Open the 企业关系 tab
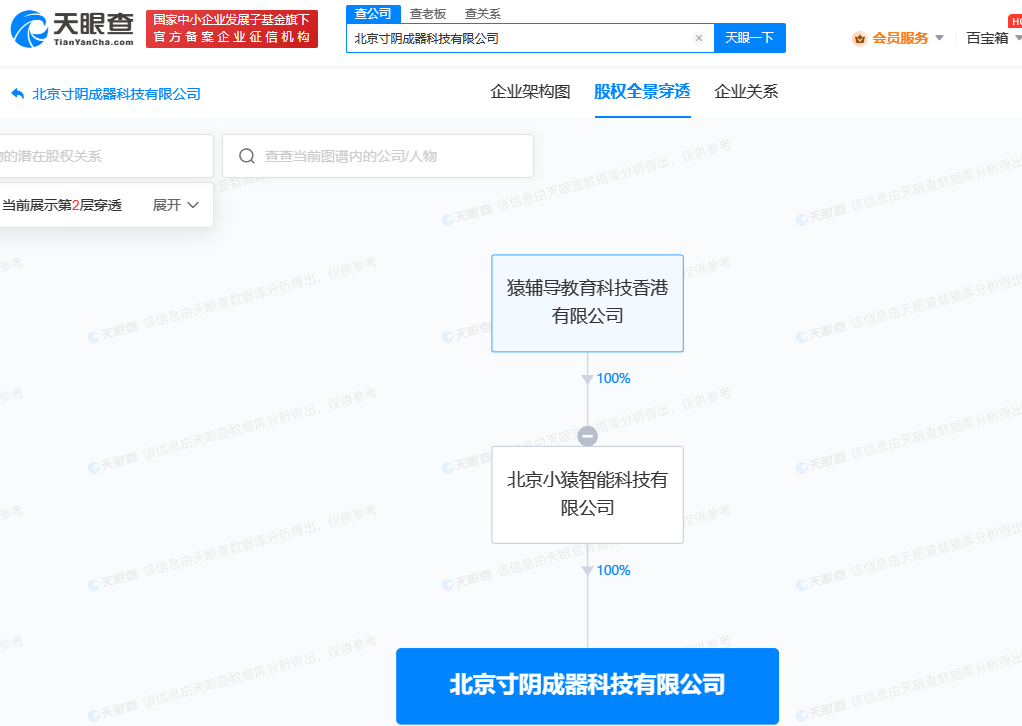This screenshot has height=726, width=1022. pos(746,92)
